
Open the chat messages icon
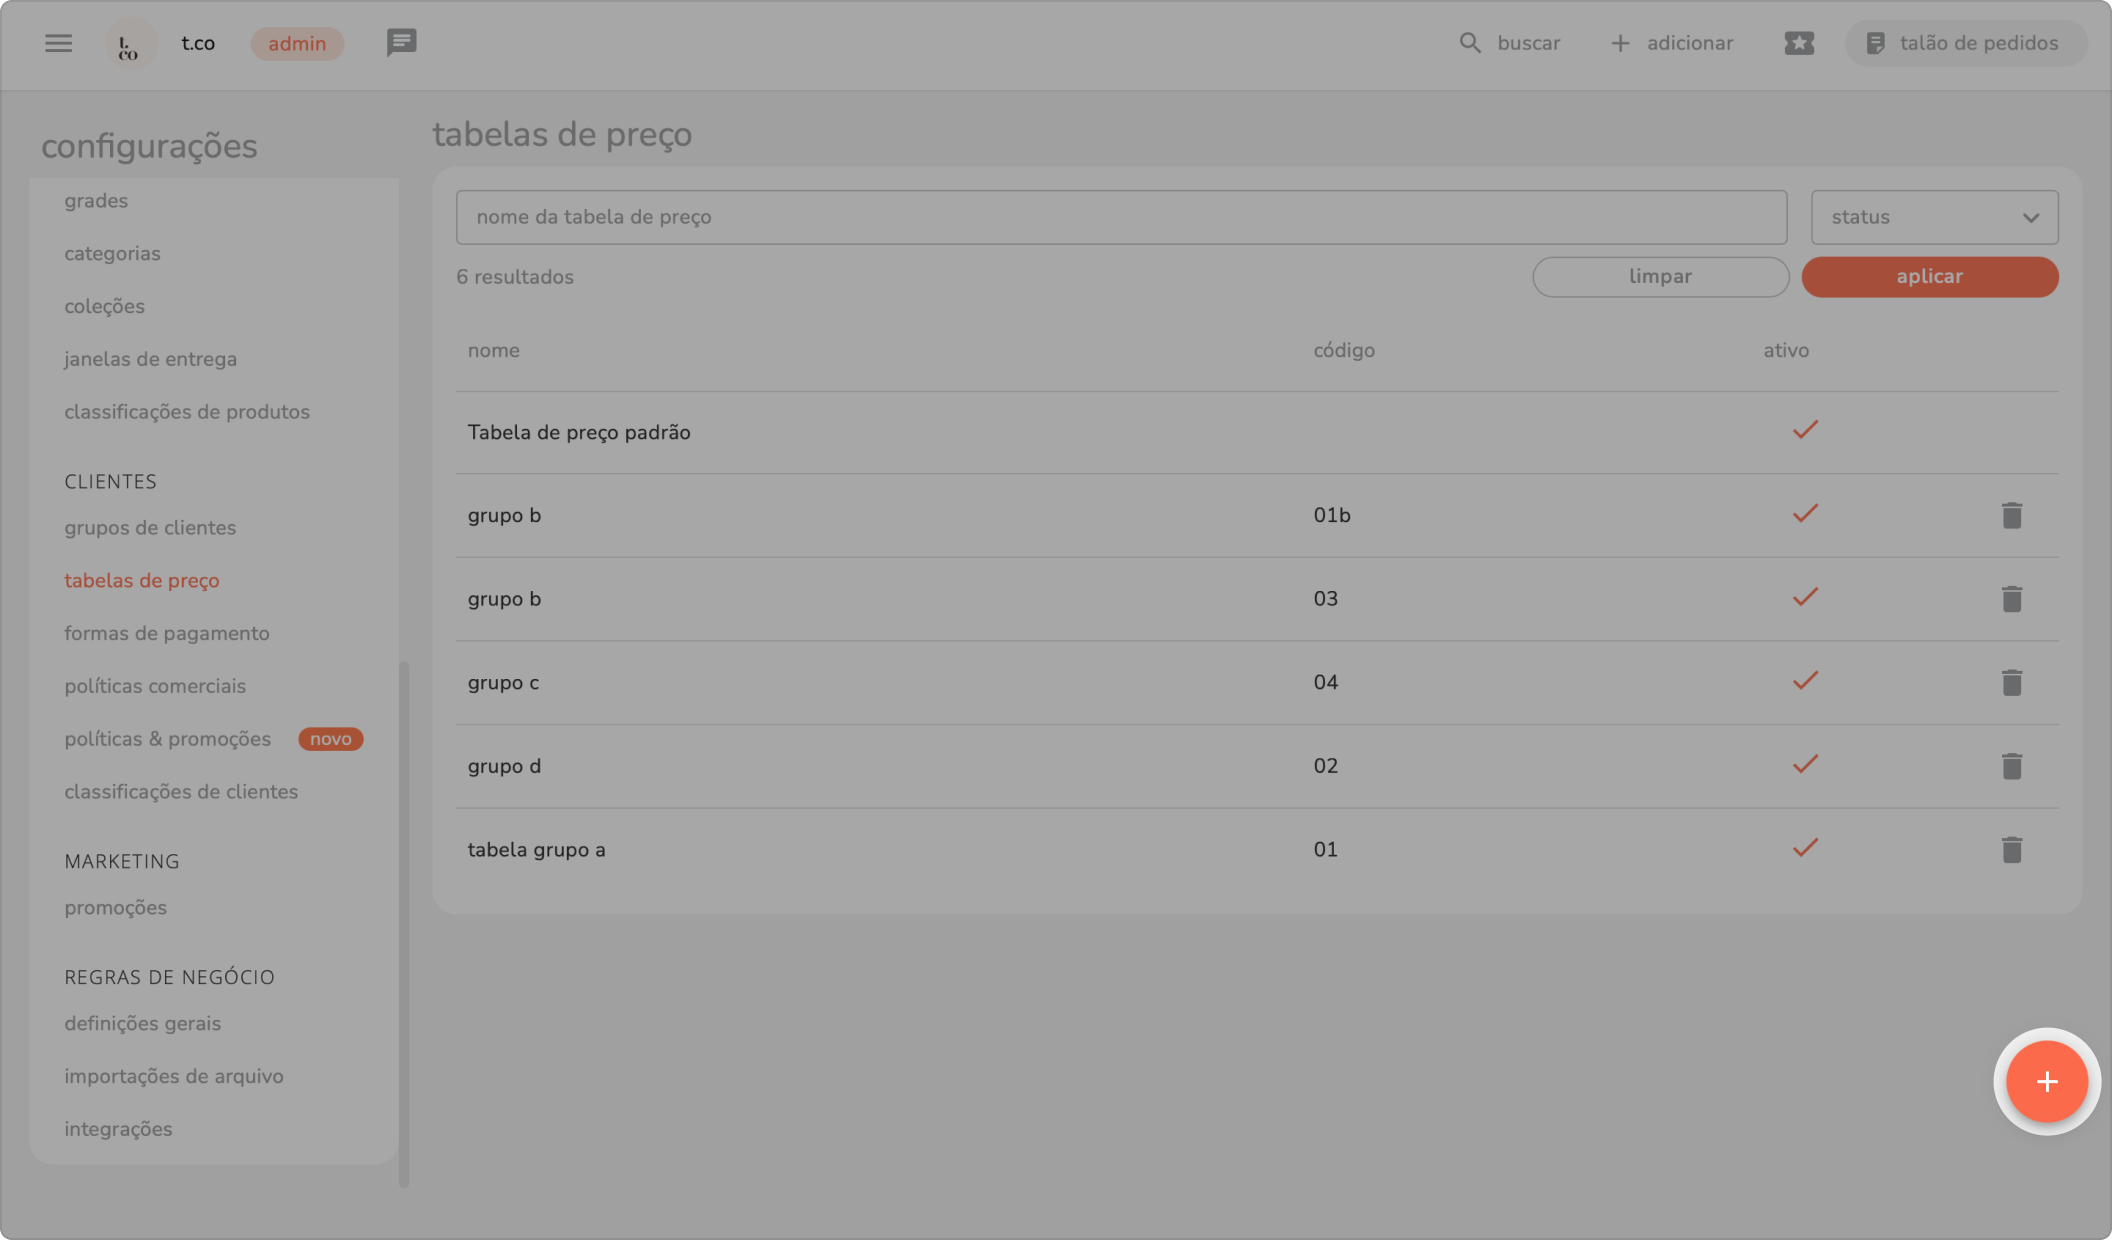click(x=401, y=43)
